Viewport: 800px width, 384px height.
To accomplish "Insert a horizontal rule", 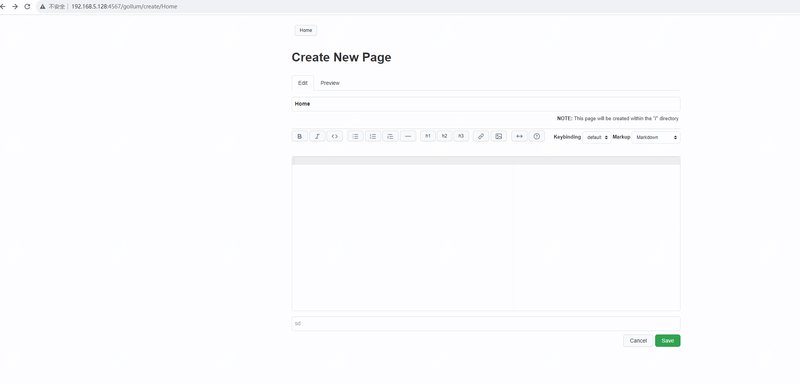I will 408,137.
